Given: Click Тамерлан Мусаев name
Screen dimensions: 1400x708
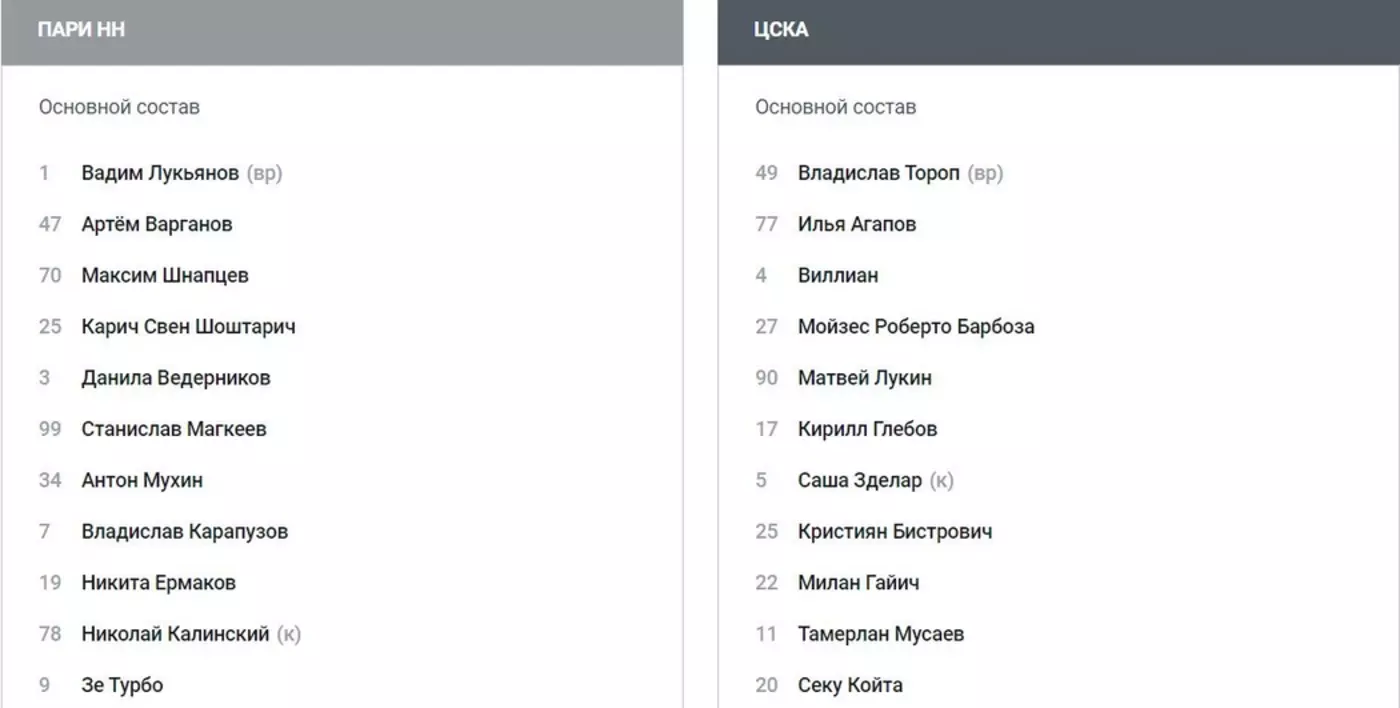Looking at the screenshot, I should tap(881, 633).
